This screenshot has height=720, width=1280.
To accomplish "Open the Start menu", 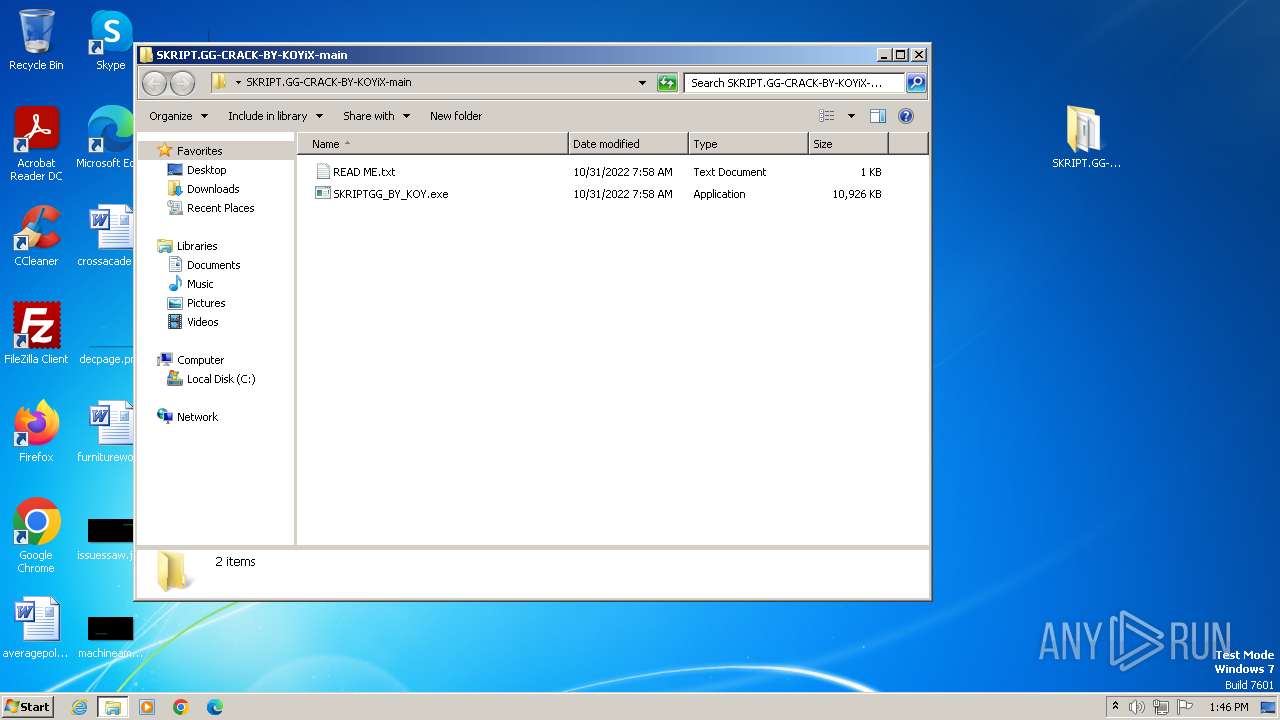I will [x=27, y=706].
